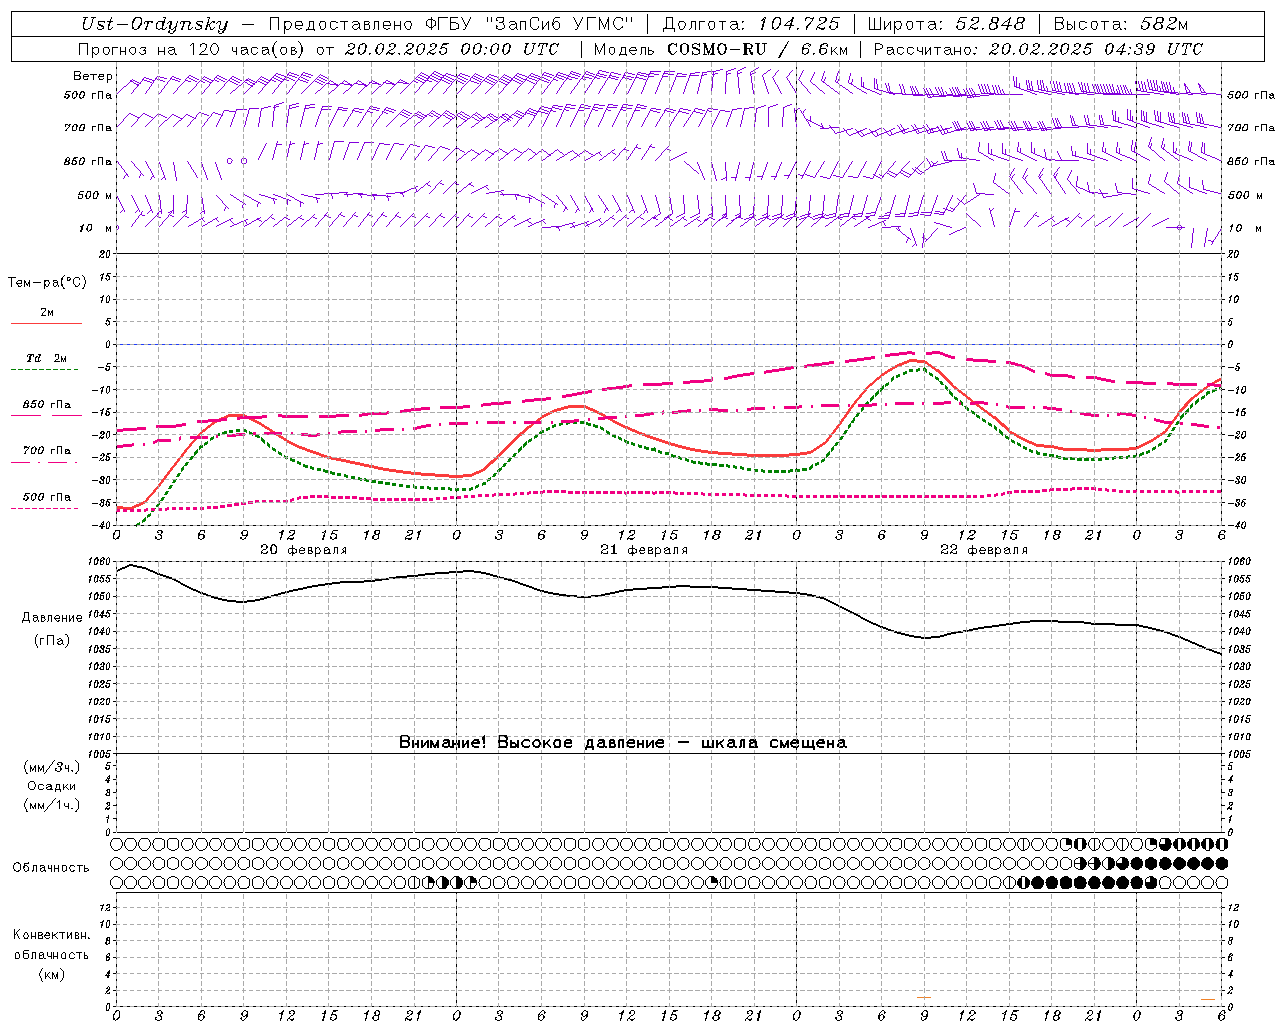Click the '1060' top value of the pressure scale
The width and height of the screenshot is (1280, 1024).
click(x=100, y=562)
